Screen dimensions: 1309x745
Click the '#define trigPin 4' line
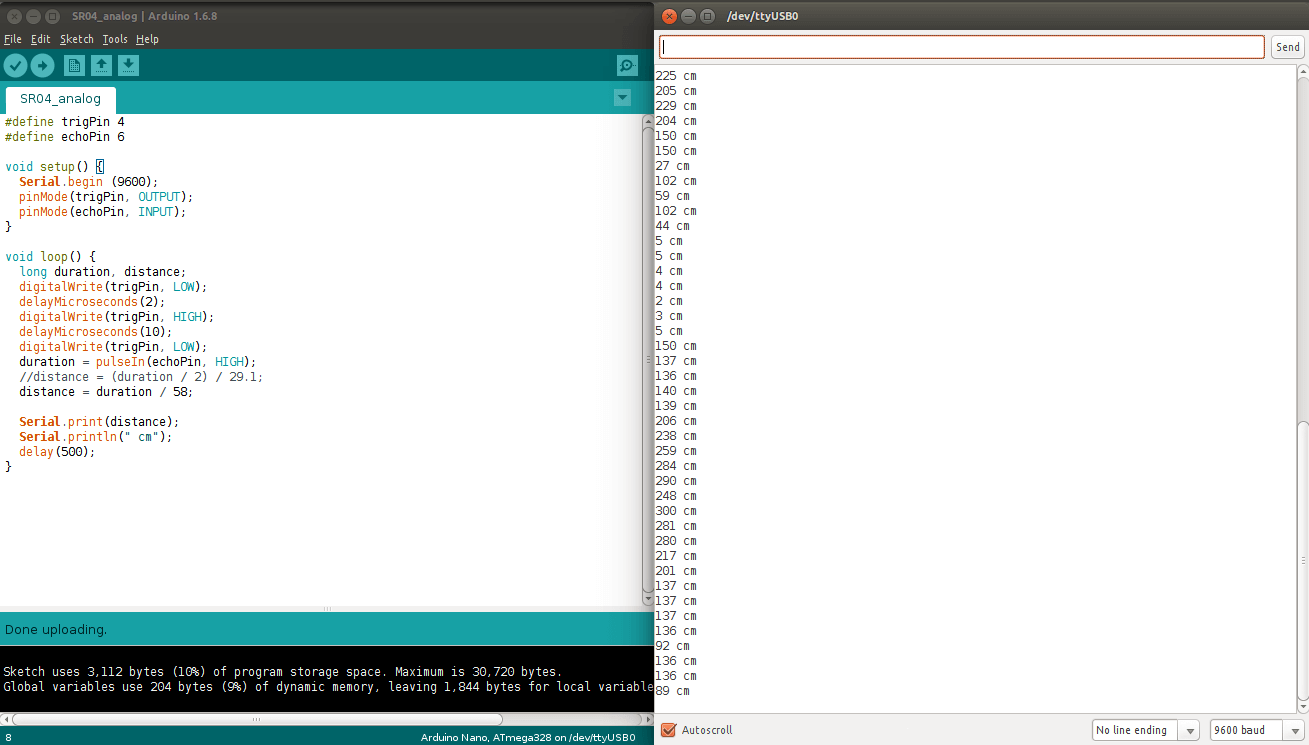point(64,121)
